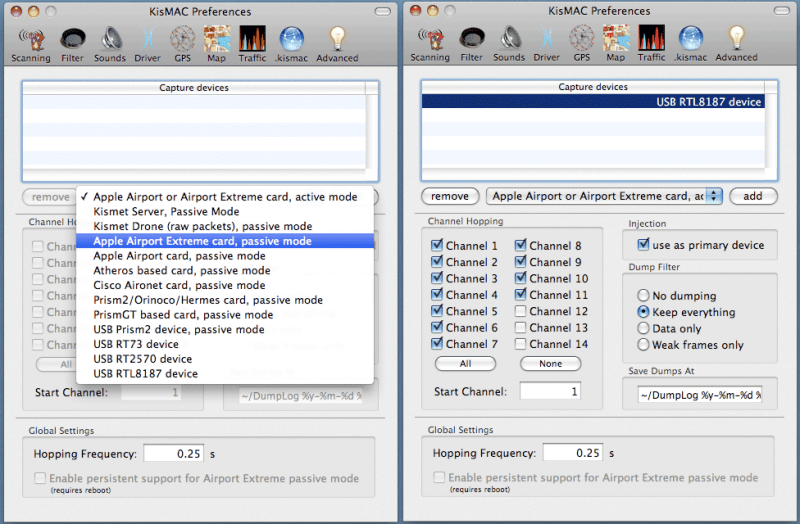Open Map preferences in right window
800x524 pixels.
[x=616, y=44]
